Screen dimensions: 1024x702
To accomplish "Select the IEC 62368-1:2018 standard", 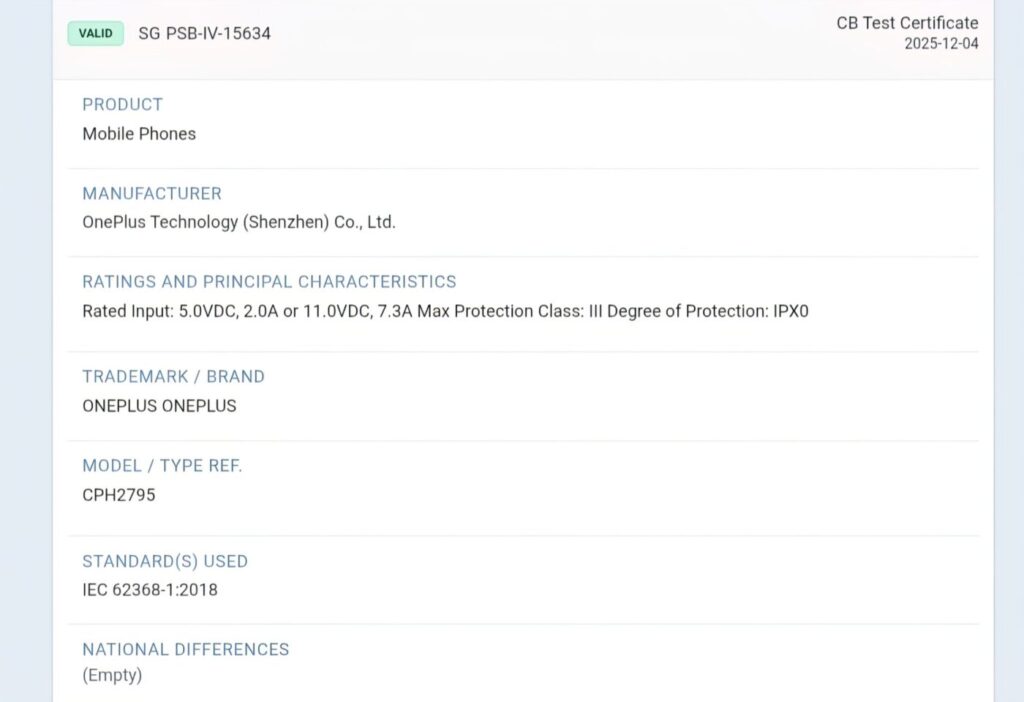I will click(150, 590).
